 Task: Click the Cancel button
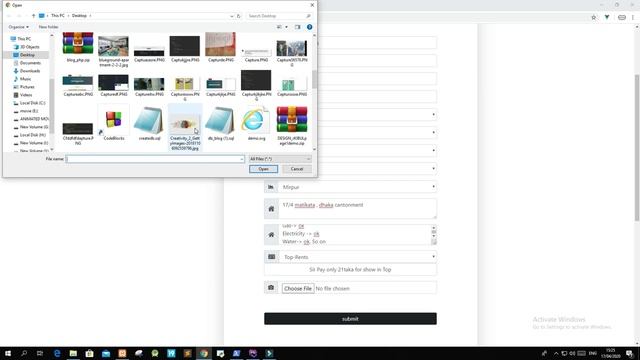pos(297,169)
